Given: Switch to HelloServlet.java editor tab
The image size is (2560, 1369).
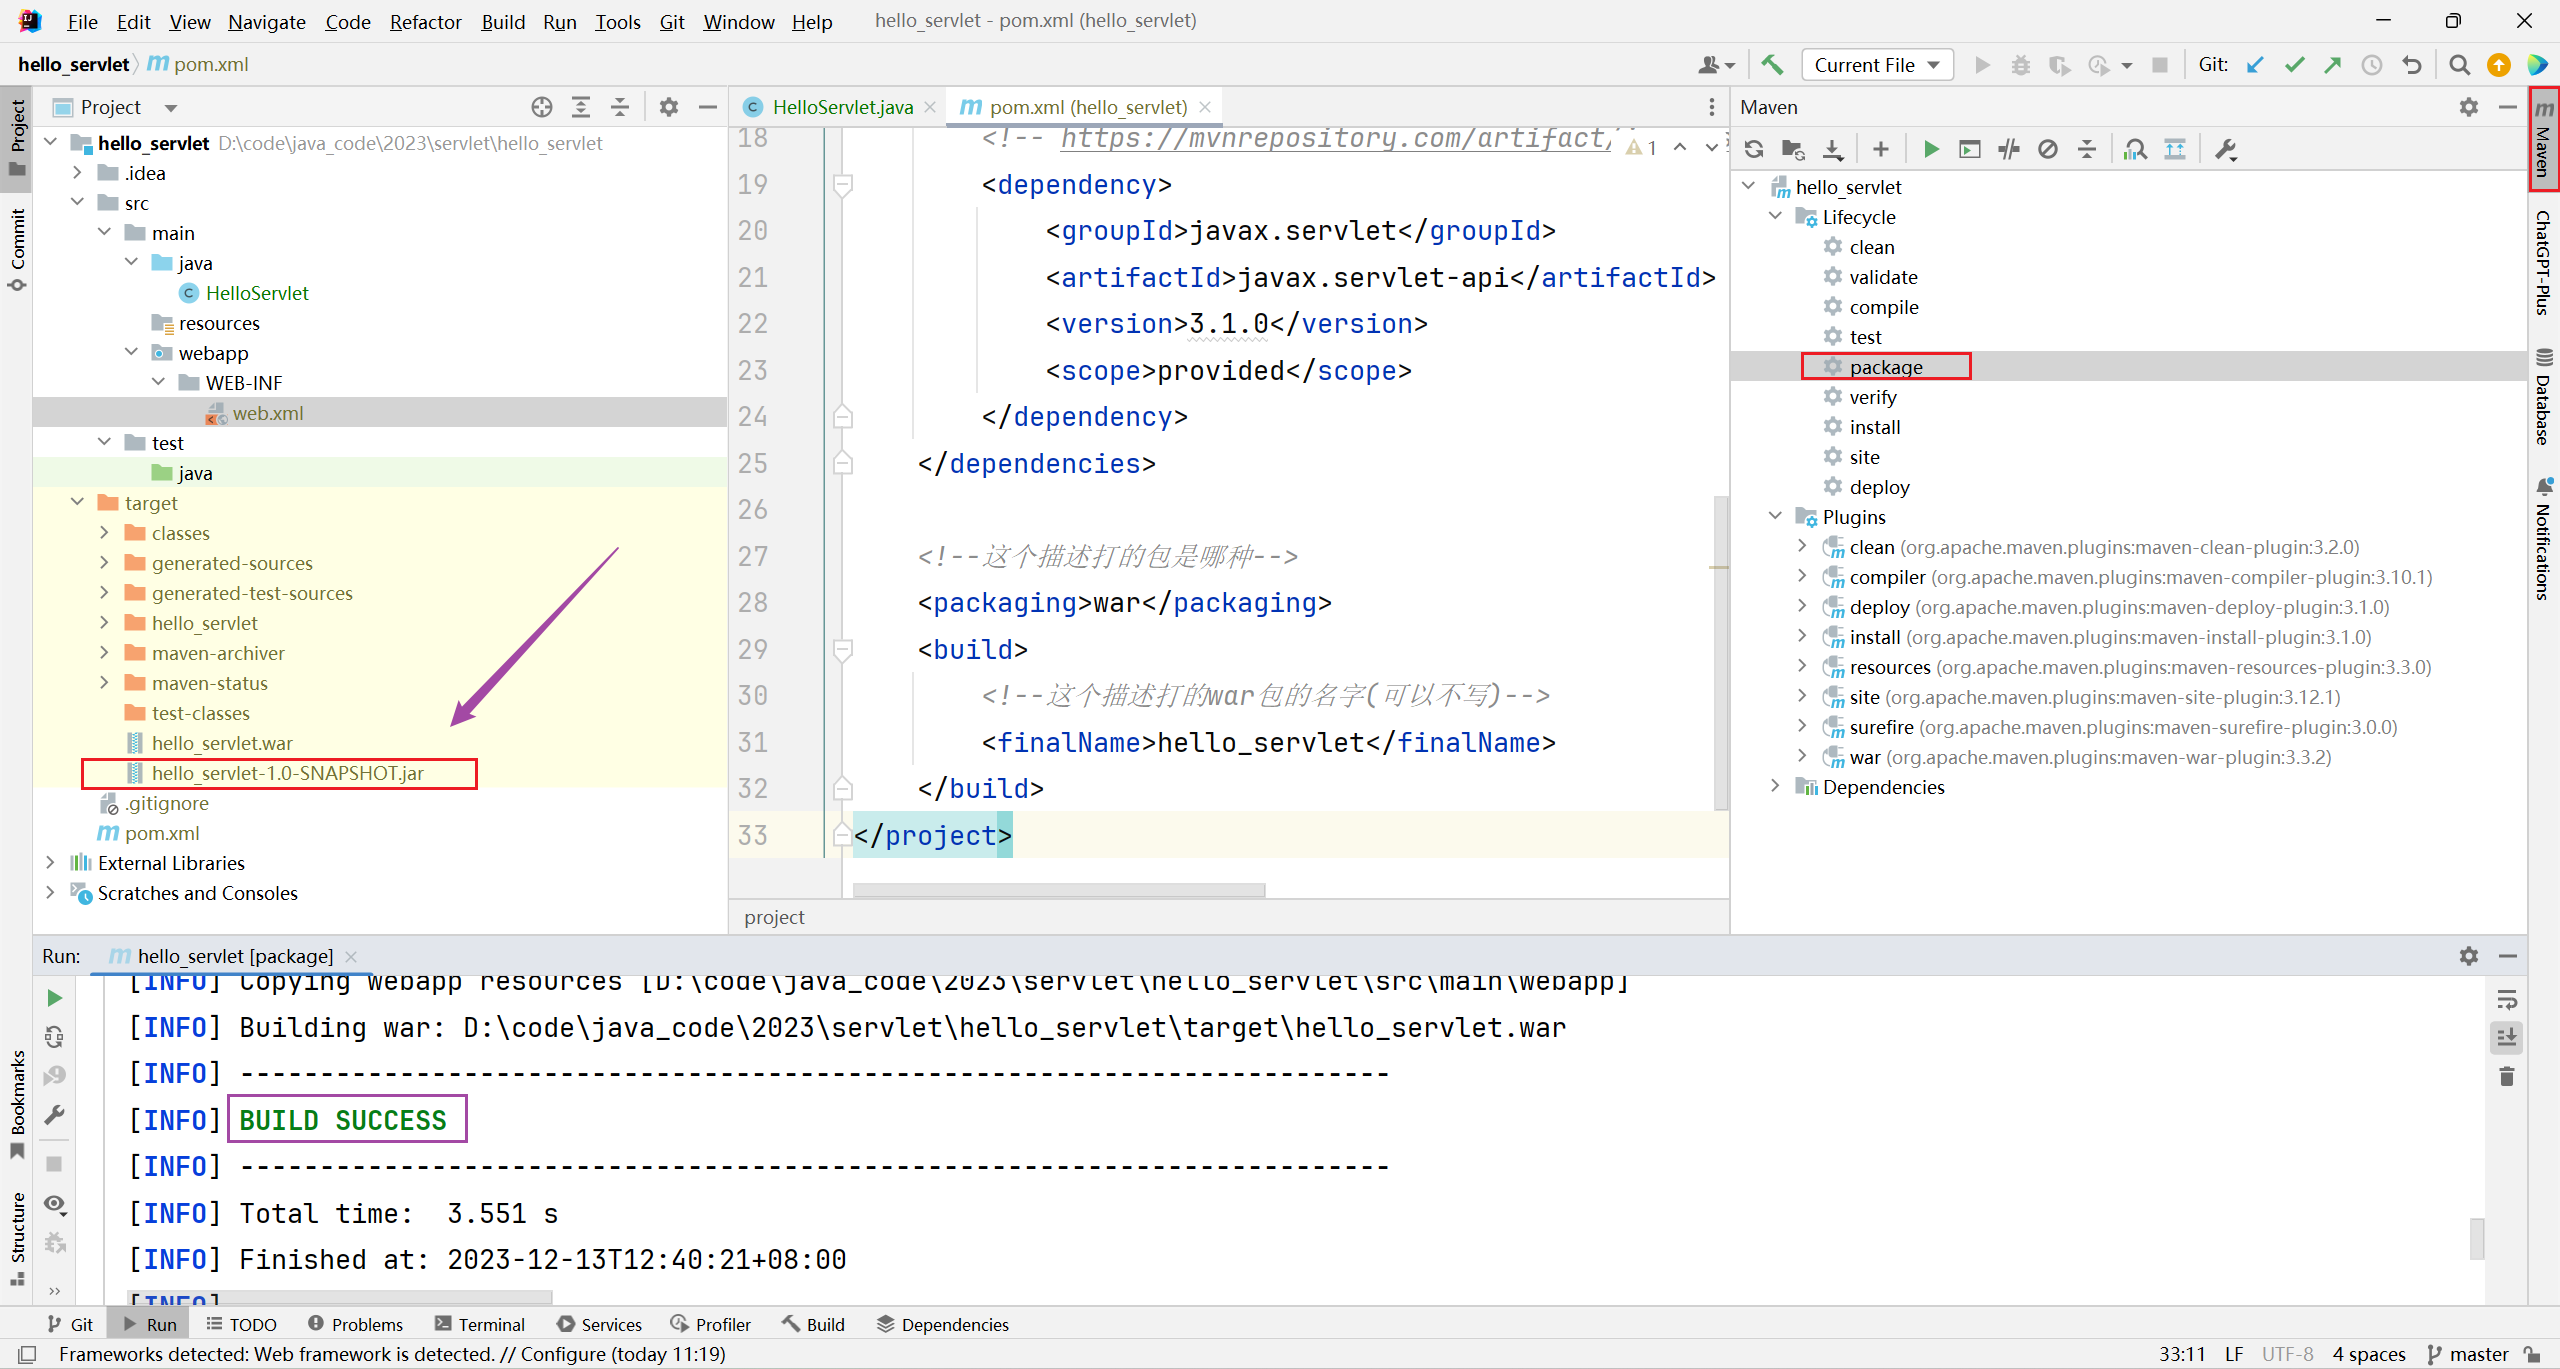Looking at the screenshot, I should 842,107.
